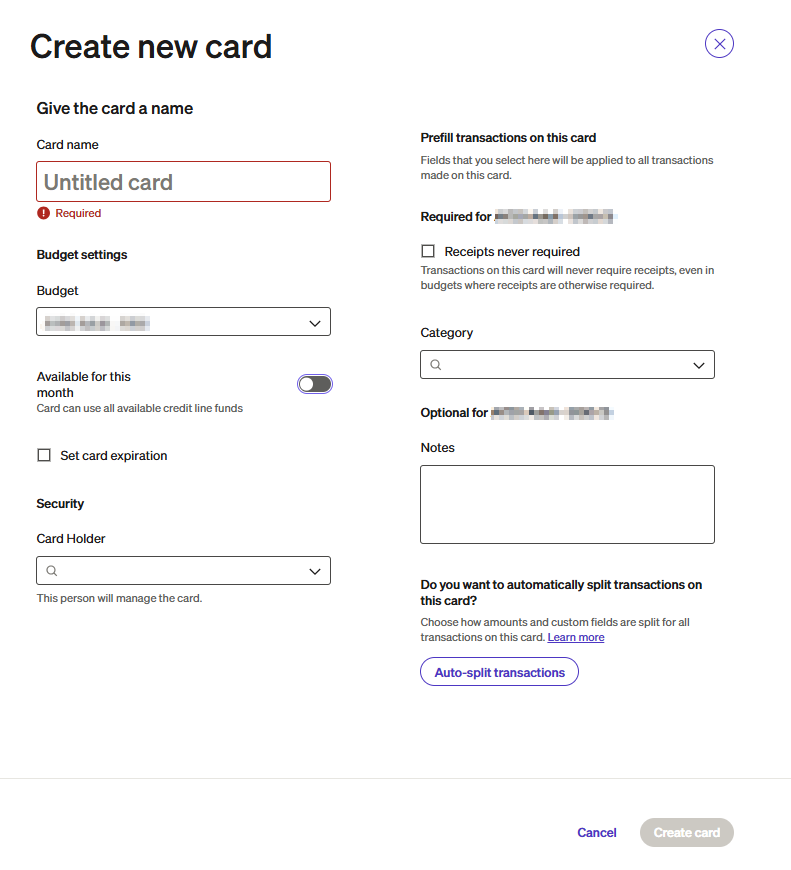Select the Budget combo box value
The image size is (791, 870).
[170, 322]
